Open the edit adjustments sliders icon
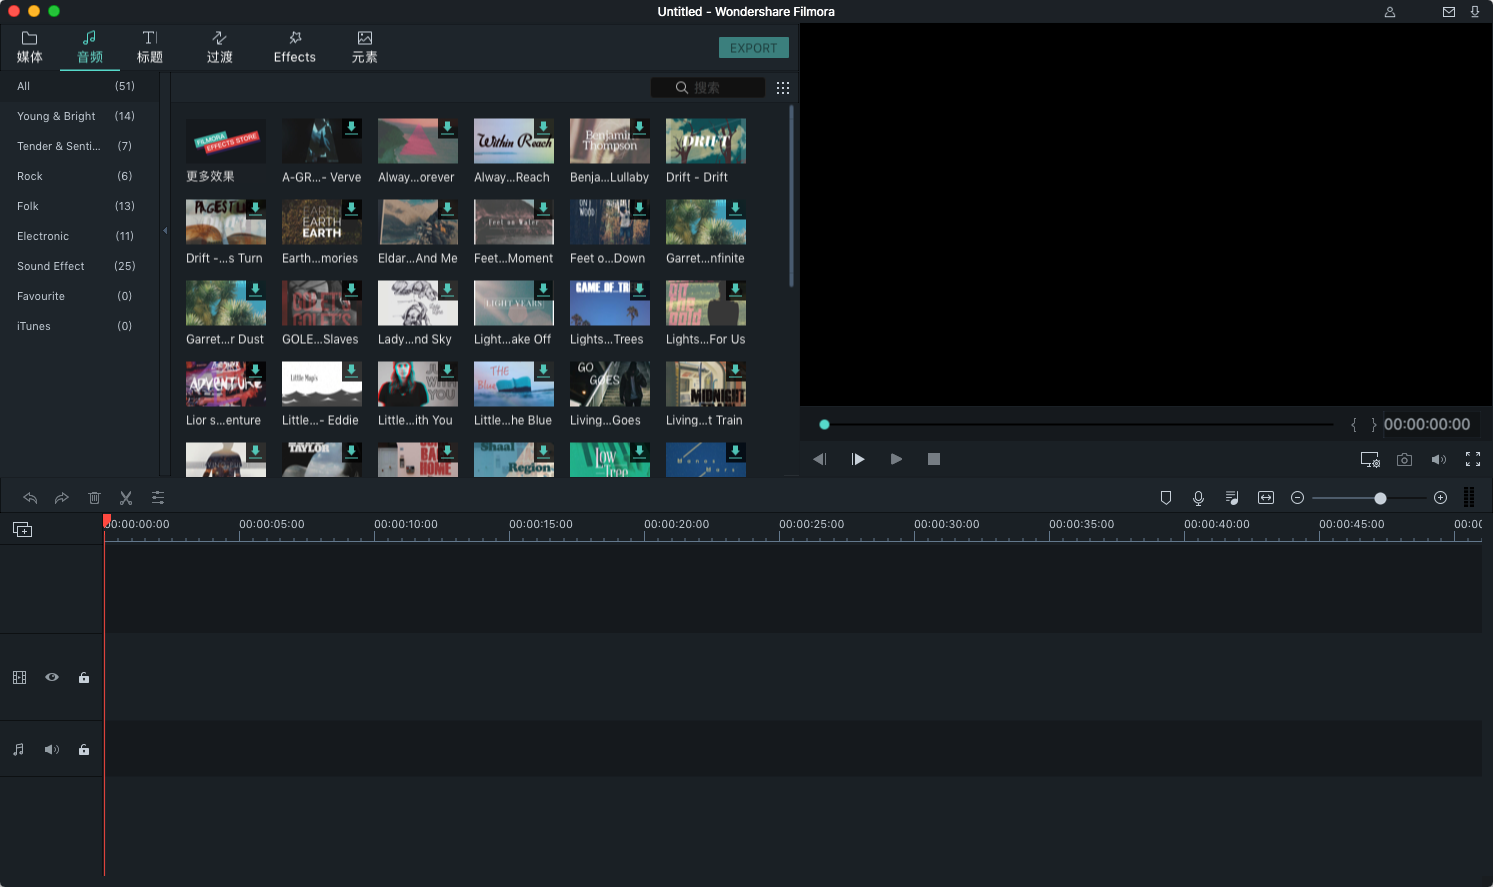Viewport: 1493px width, 887px height. click(x=158, y=497)
